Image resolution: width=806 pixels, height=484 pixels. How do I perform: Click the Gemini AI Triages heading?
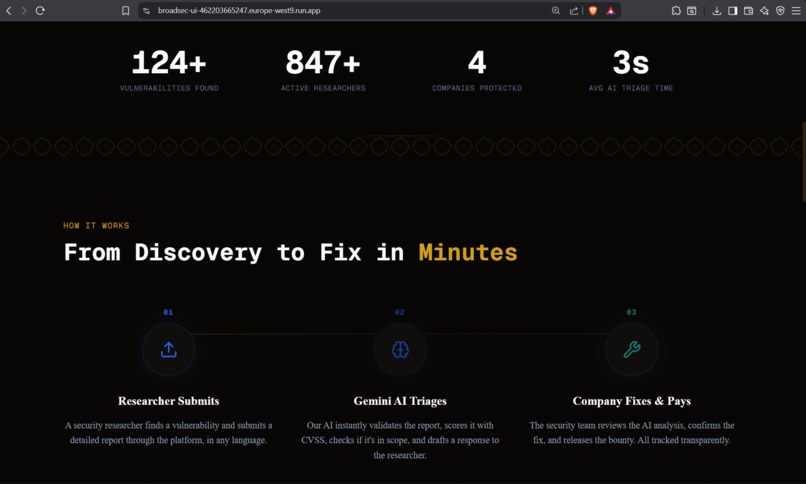[x=400, y=401]
